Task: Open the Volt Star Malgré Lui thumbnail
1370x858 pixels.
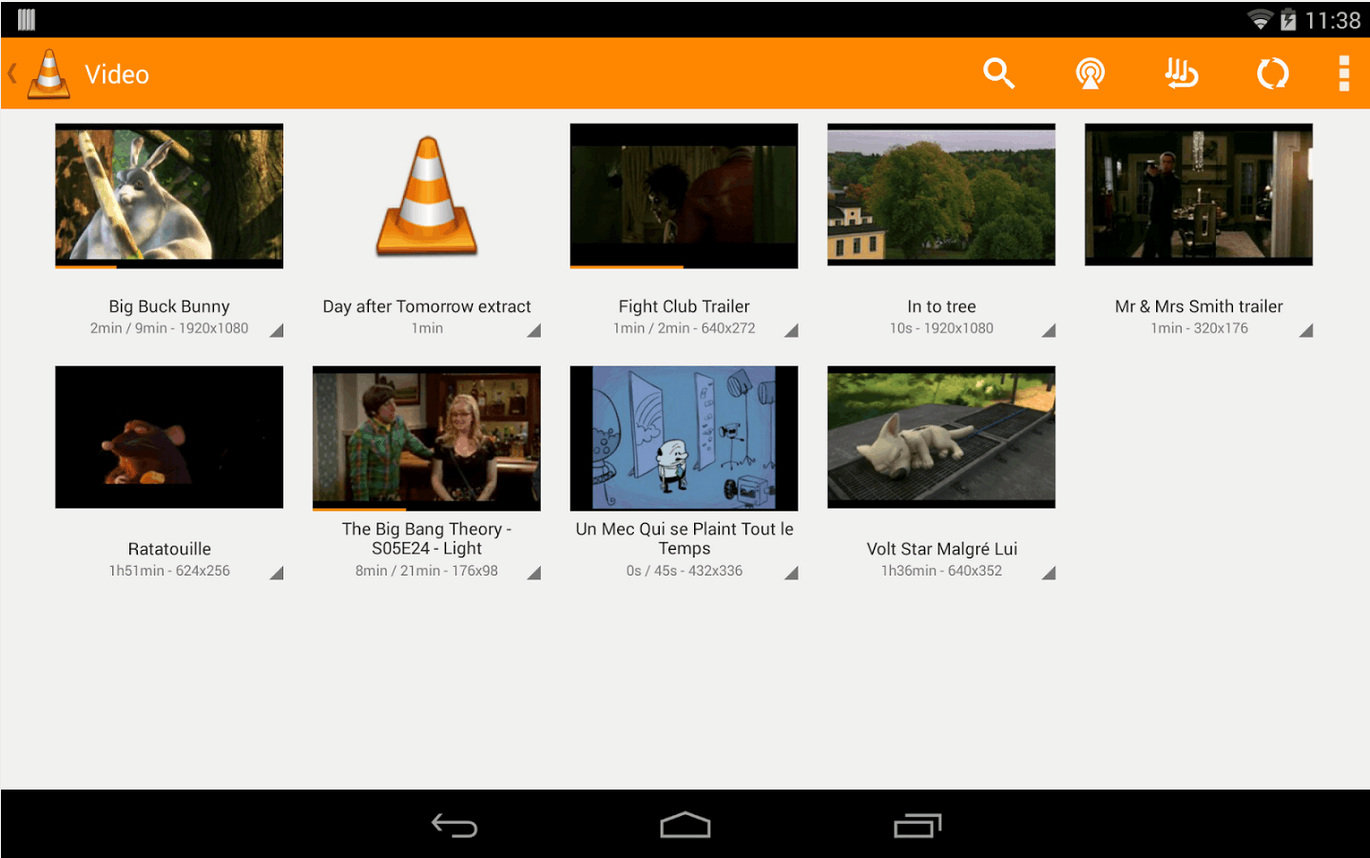Action: pyautogui.click(x=941, y=437)
